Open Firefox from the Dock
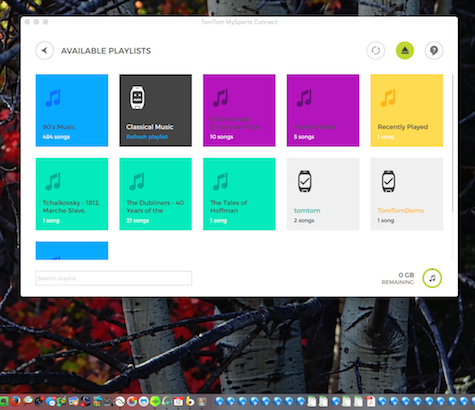 click(x=15, y=401)
